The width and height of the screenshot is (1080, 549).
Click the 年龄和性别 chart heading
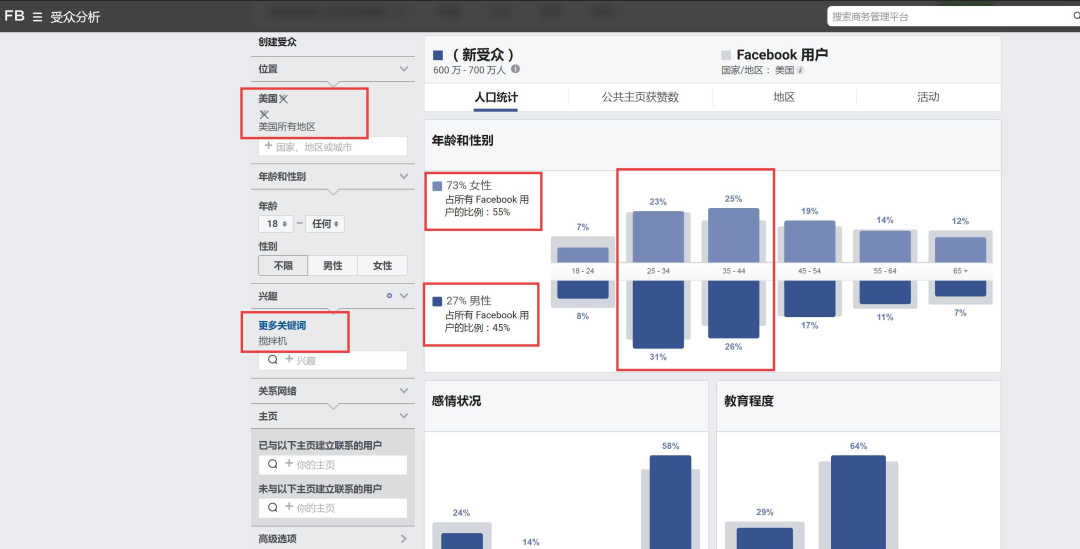click(462, 141)
